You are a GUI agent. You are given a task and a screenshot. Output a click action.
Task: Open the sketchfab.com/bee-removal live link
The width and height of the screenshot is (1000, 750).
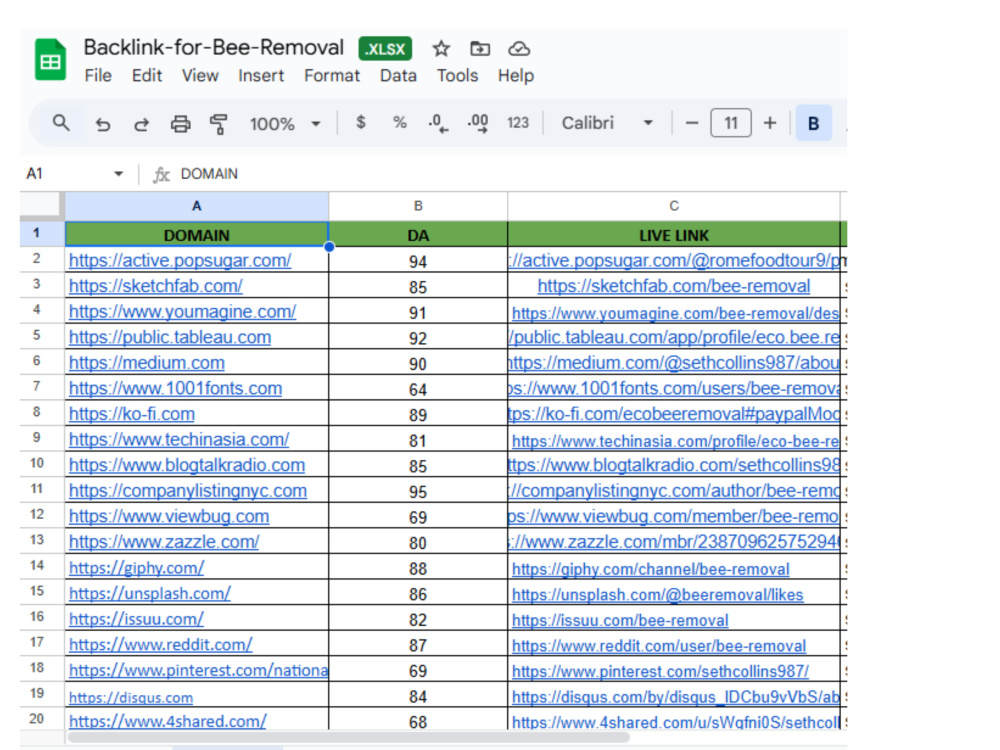tap(673, 286)
